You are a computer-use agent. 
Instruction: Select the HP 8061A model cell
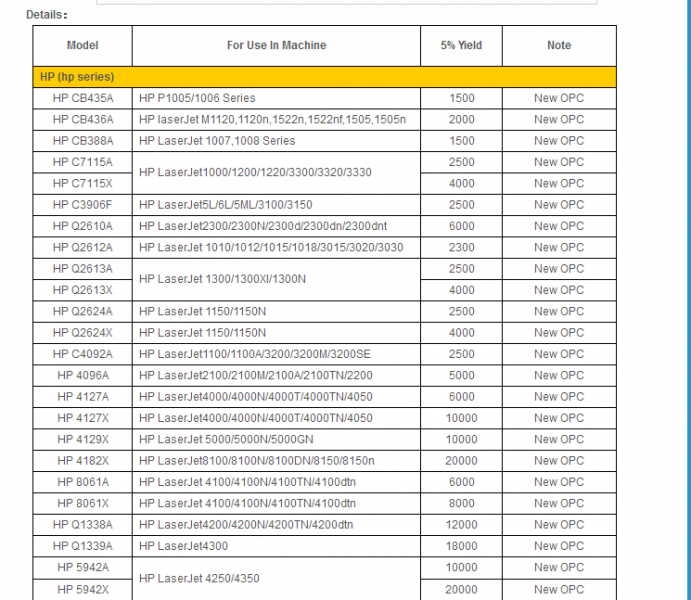pos(83,482)
